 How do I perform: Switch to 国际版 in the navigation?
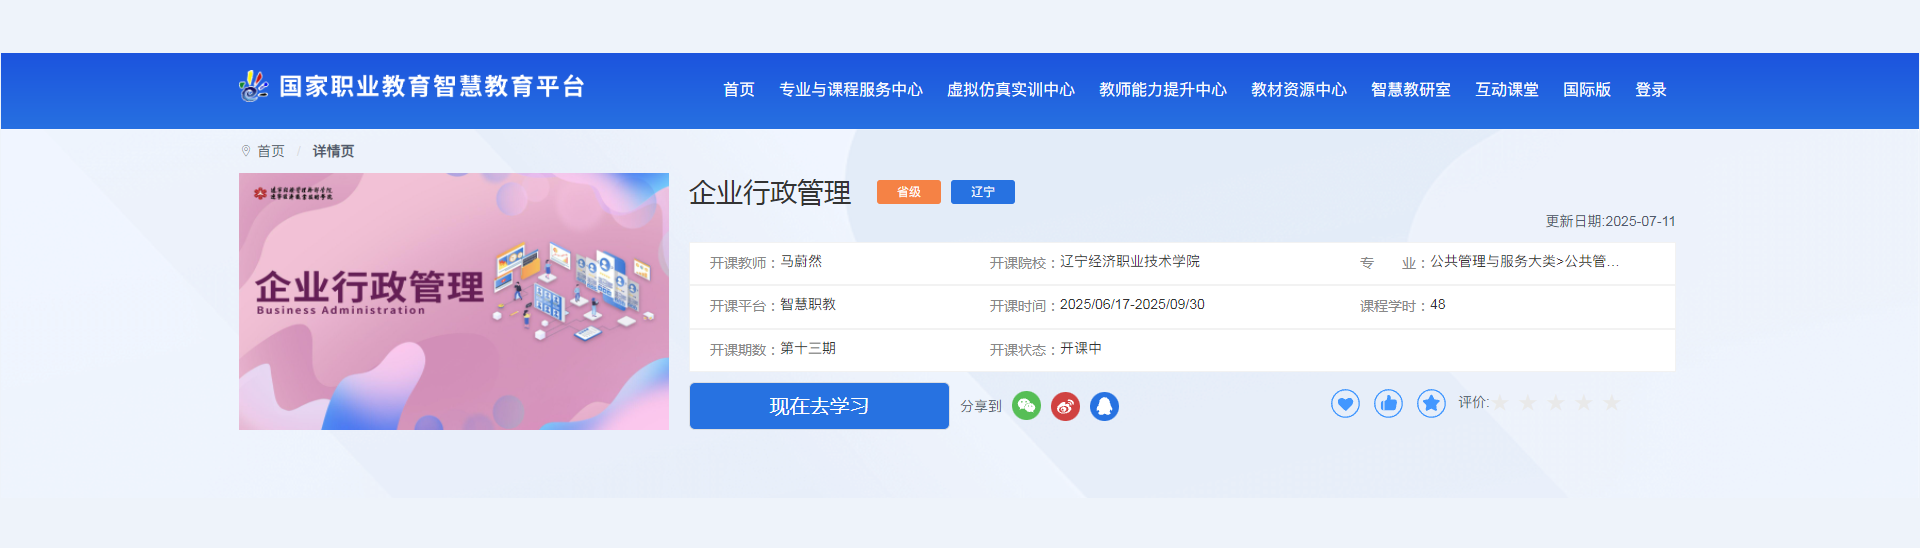click(1587, 90)
